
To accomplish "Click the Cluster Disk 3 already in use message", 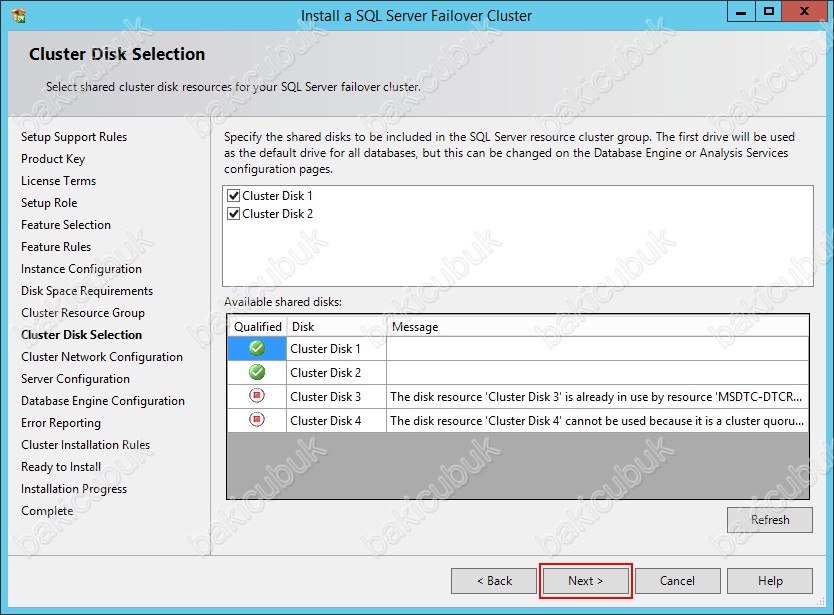I will tap(596, 397).
